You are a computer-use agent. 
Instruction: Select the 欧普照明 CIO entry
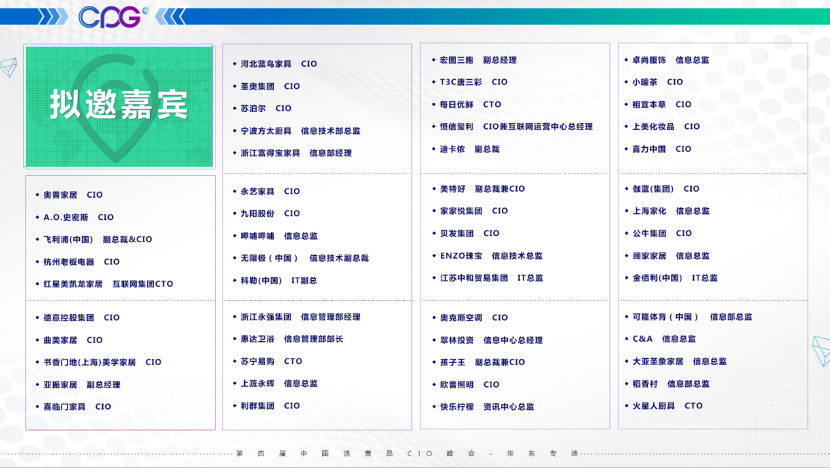pyautogui.click(x=469, y=384)
